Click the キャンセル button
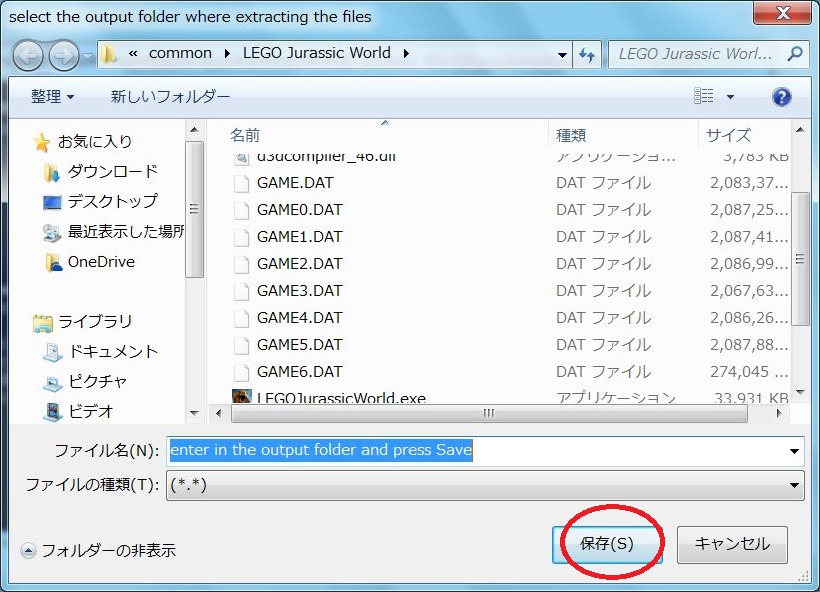Screen dimensions: 820x592 click(x=732, y=544)
